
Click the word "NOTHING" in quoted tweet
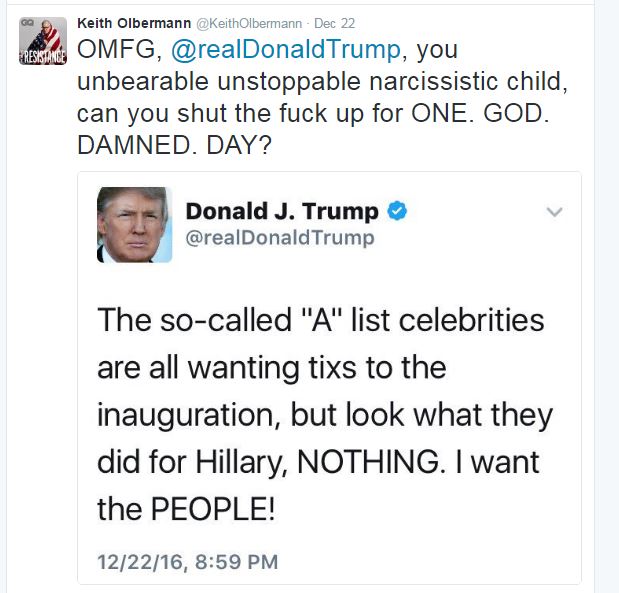point(345,462)
